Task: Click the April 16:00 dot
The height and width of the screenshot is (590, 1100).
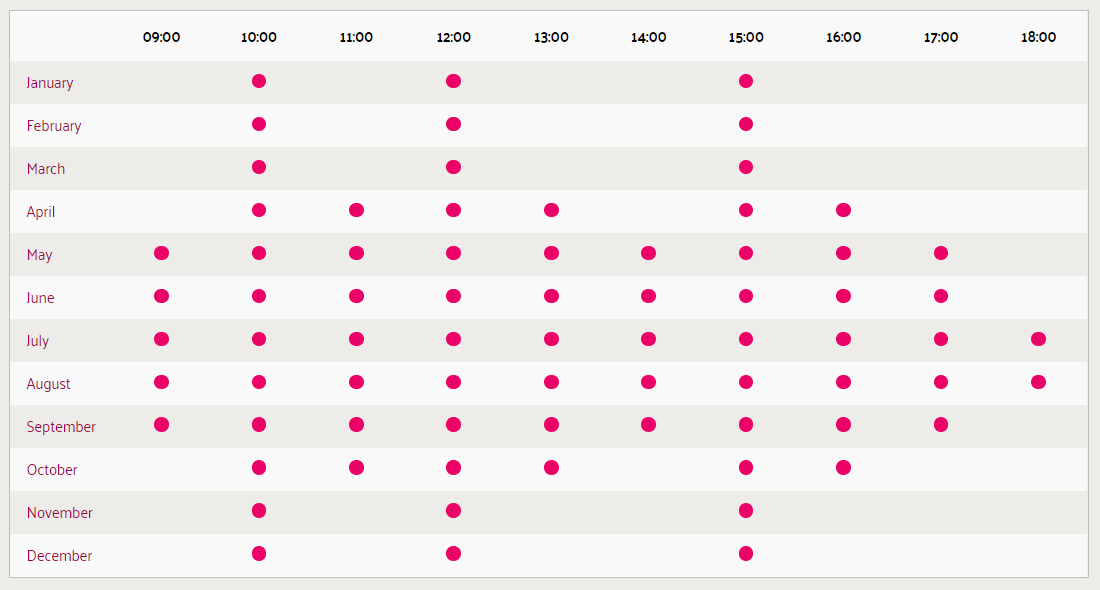Action: (843, 210)
